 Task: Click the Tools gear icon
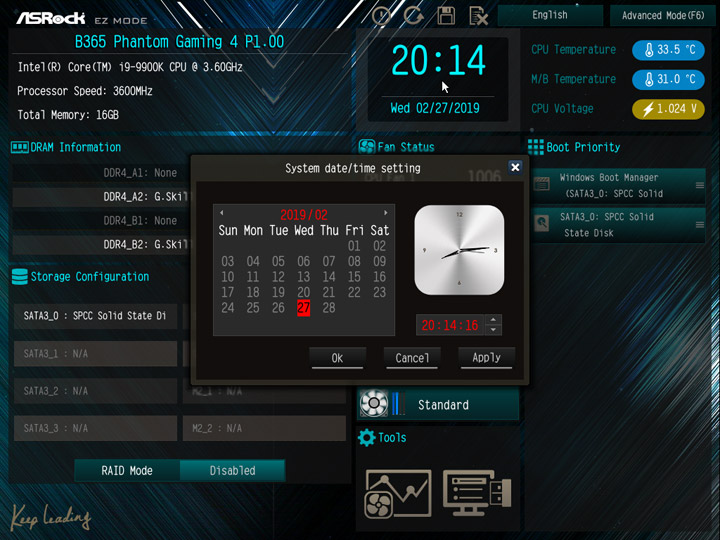366,438
